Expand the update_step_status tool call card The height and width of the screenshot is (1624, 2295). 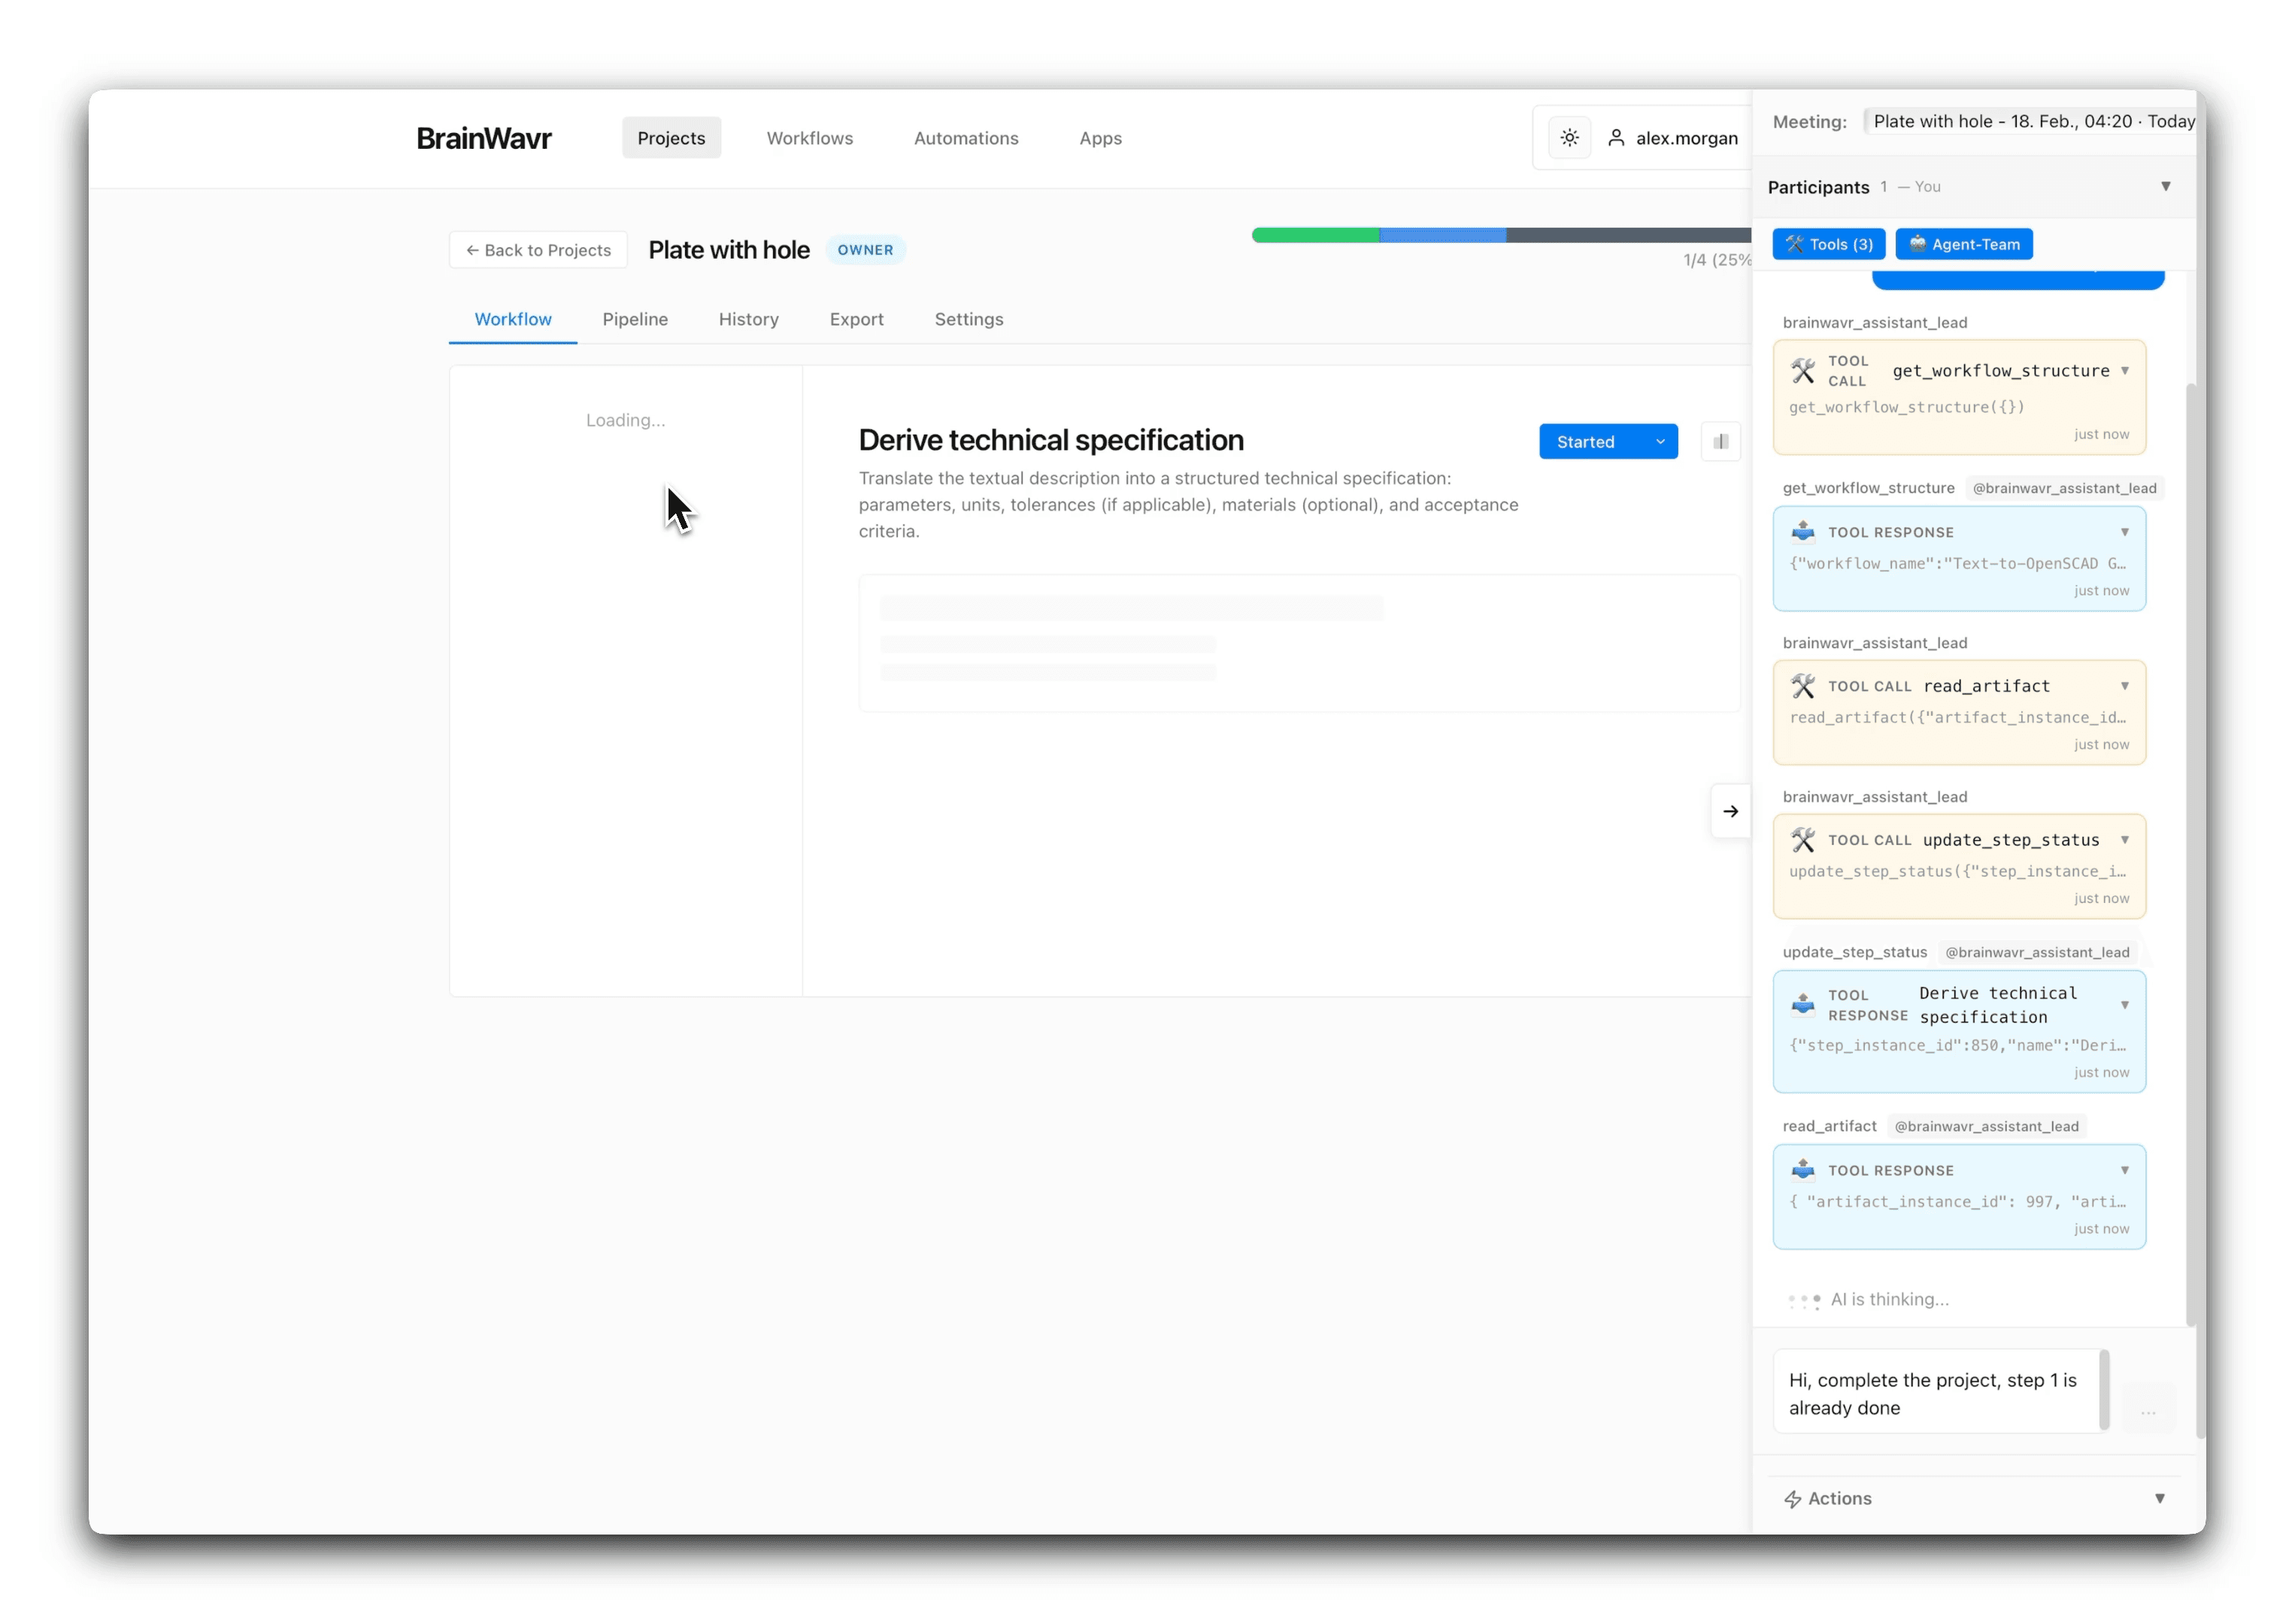click(2124, 840)
